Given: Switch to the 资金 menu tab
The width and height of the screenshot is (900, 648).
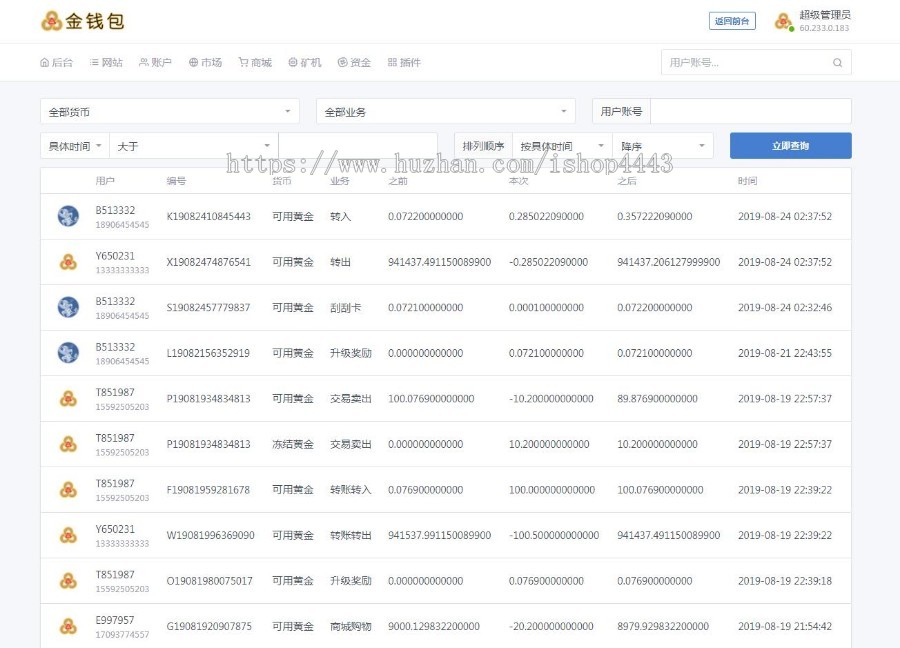Looking at the screenshot, I should [x=355, y=62].
